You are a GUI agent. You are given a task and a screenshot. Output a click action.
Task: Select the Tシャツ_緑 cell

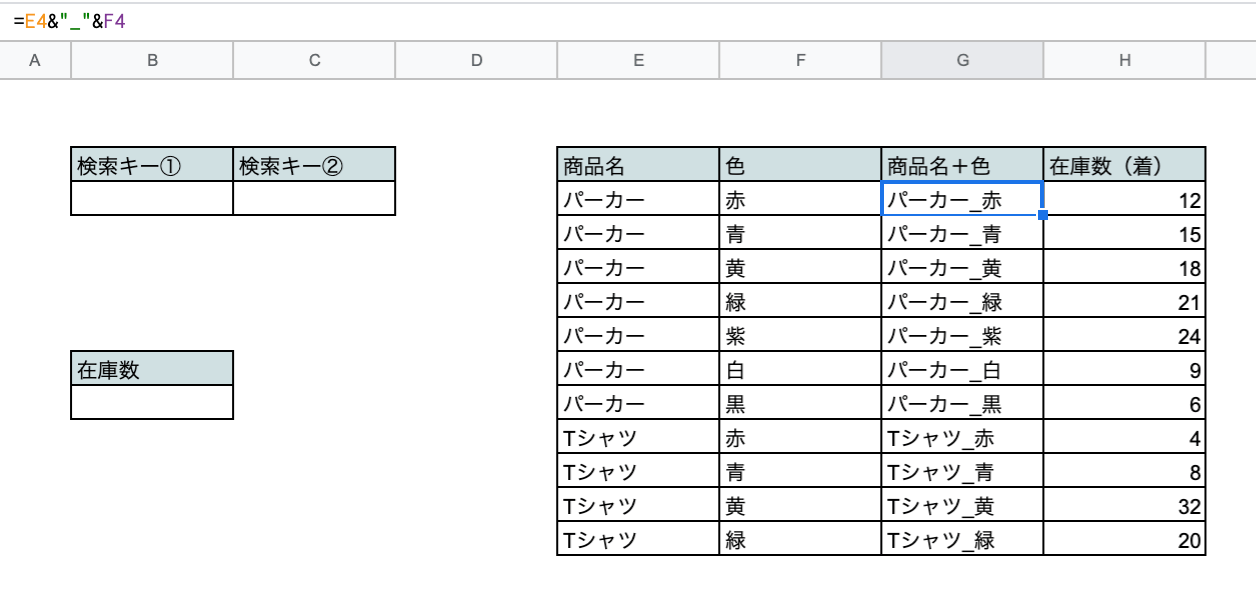pos(962,538)
